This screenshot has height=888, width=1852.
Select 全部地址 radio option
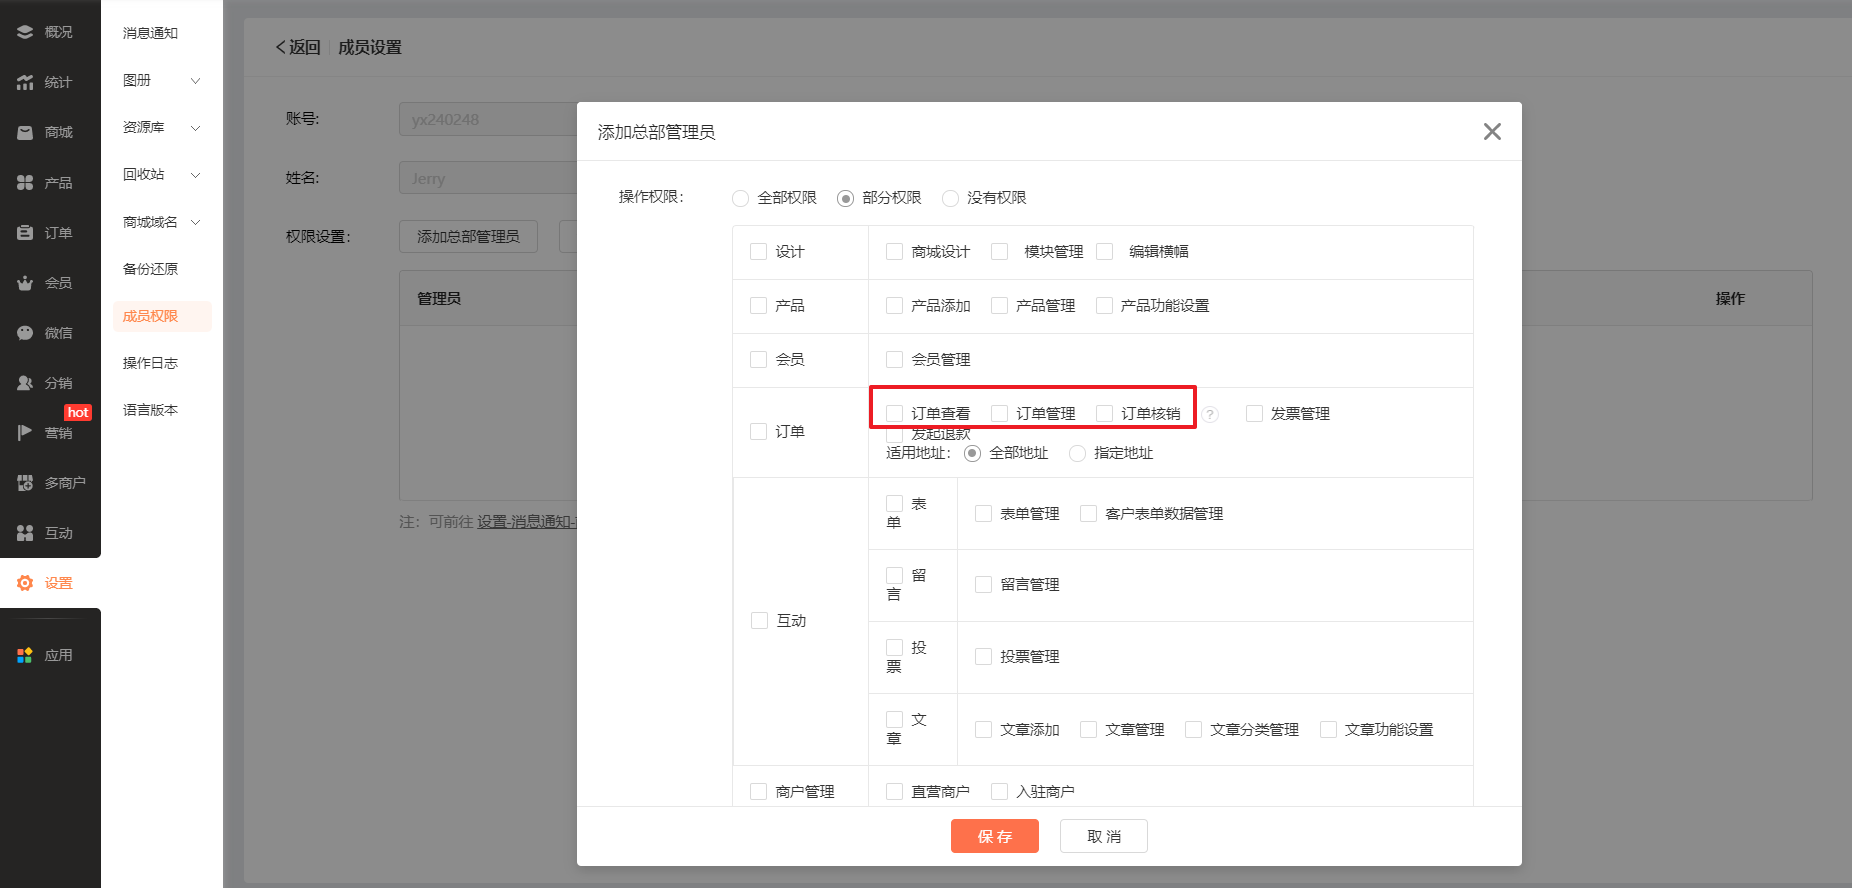coord(972,453)
